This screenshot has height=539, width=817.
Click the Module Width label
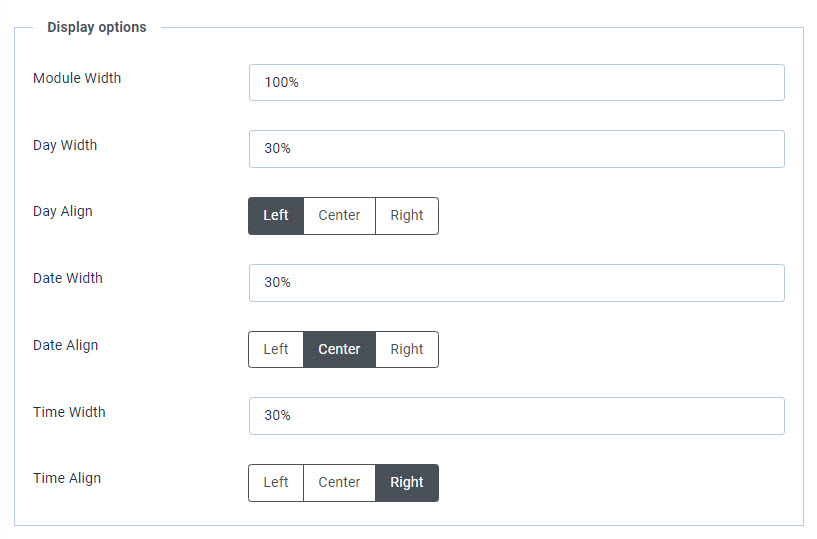point(77,78)
